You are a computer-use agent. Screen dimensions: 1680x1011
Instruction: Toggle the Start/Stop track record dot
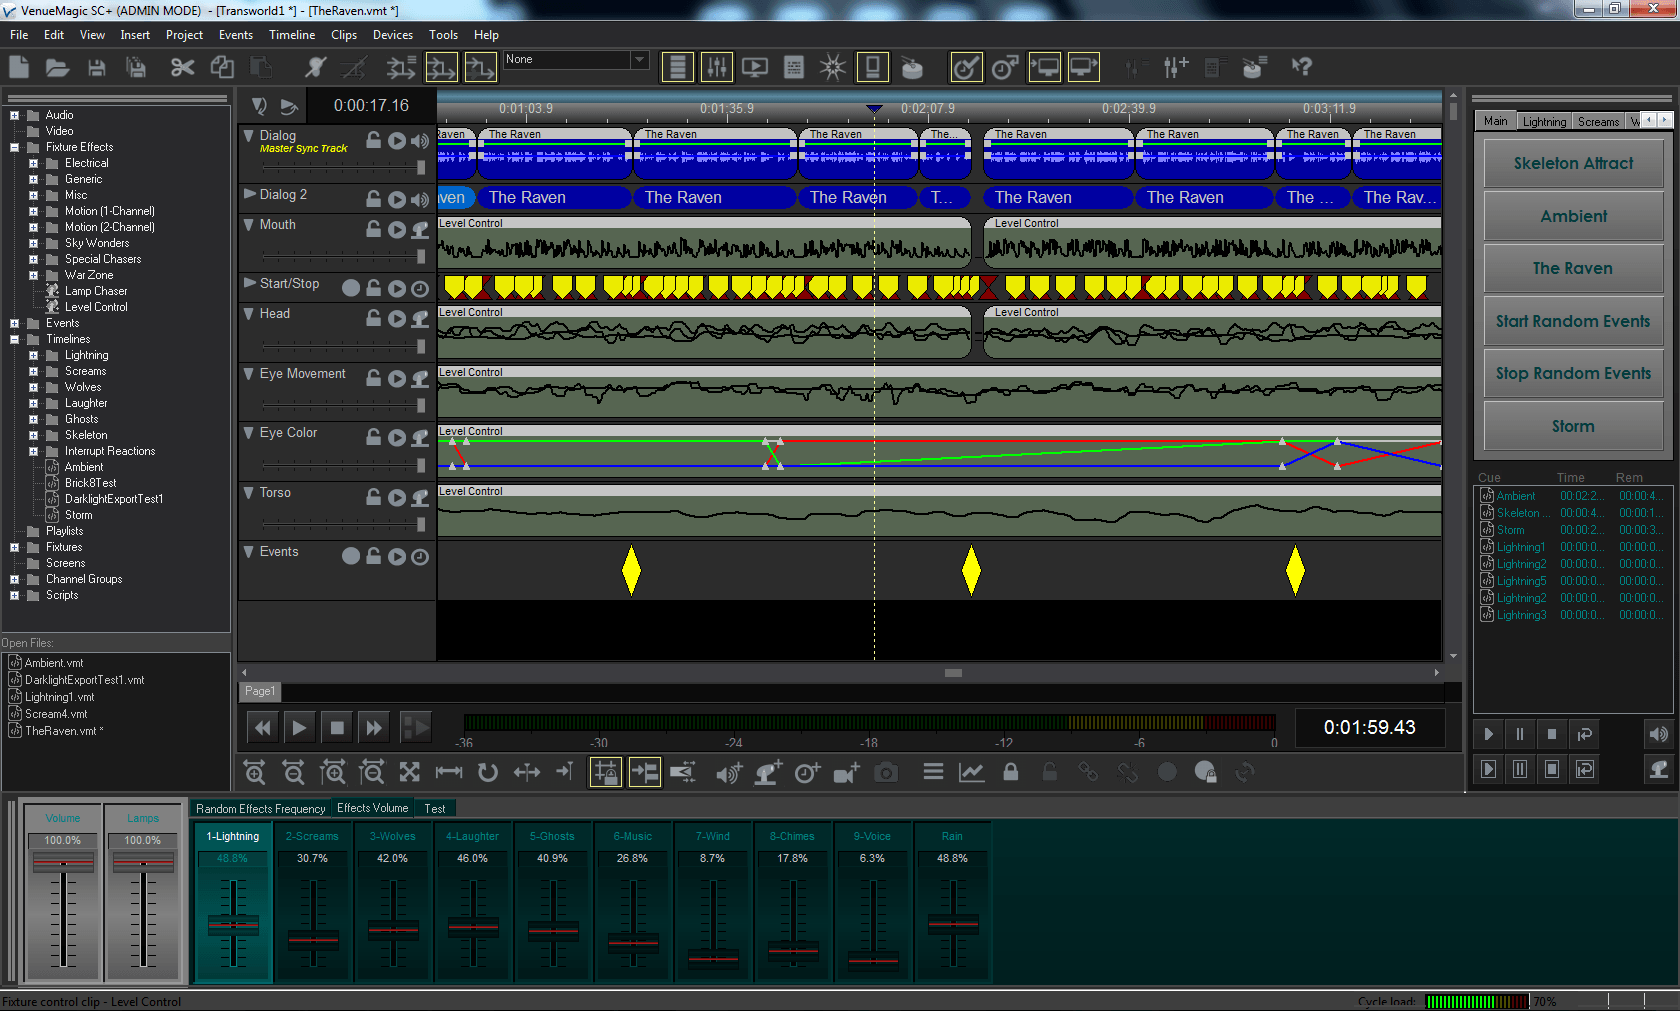click(x=351, y=288)
